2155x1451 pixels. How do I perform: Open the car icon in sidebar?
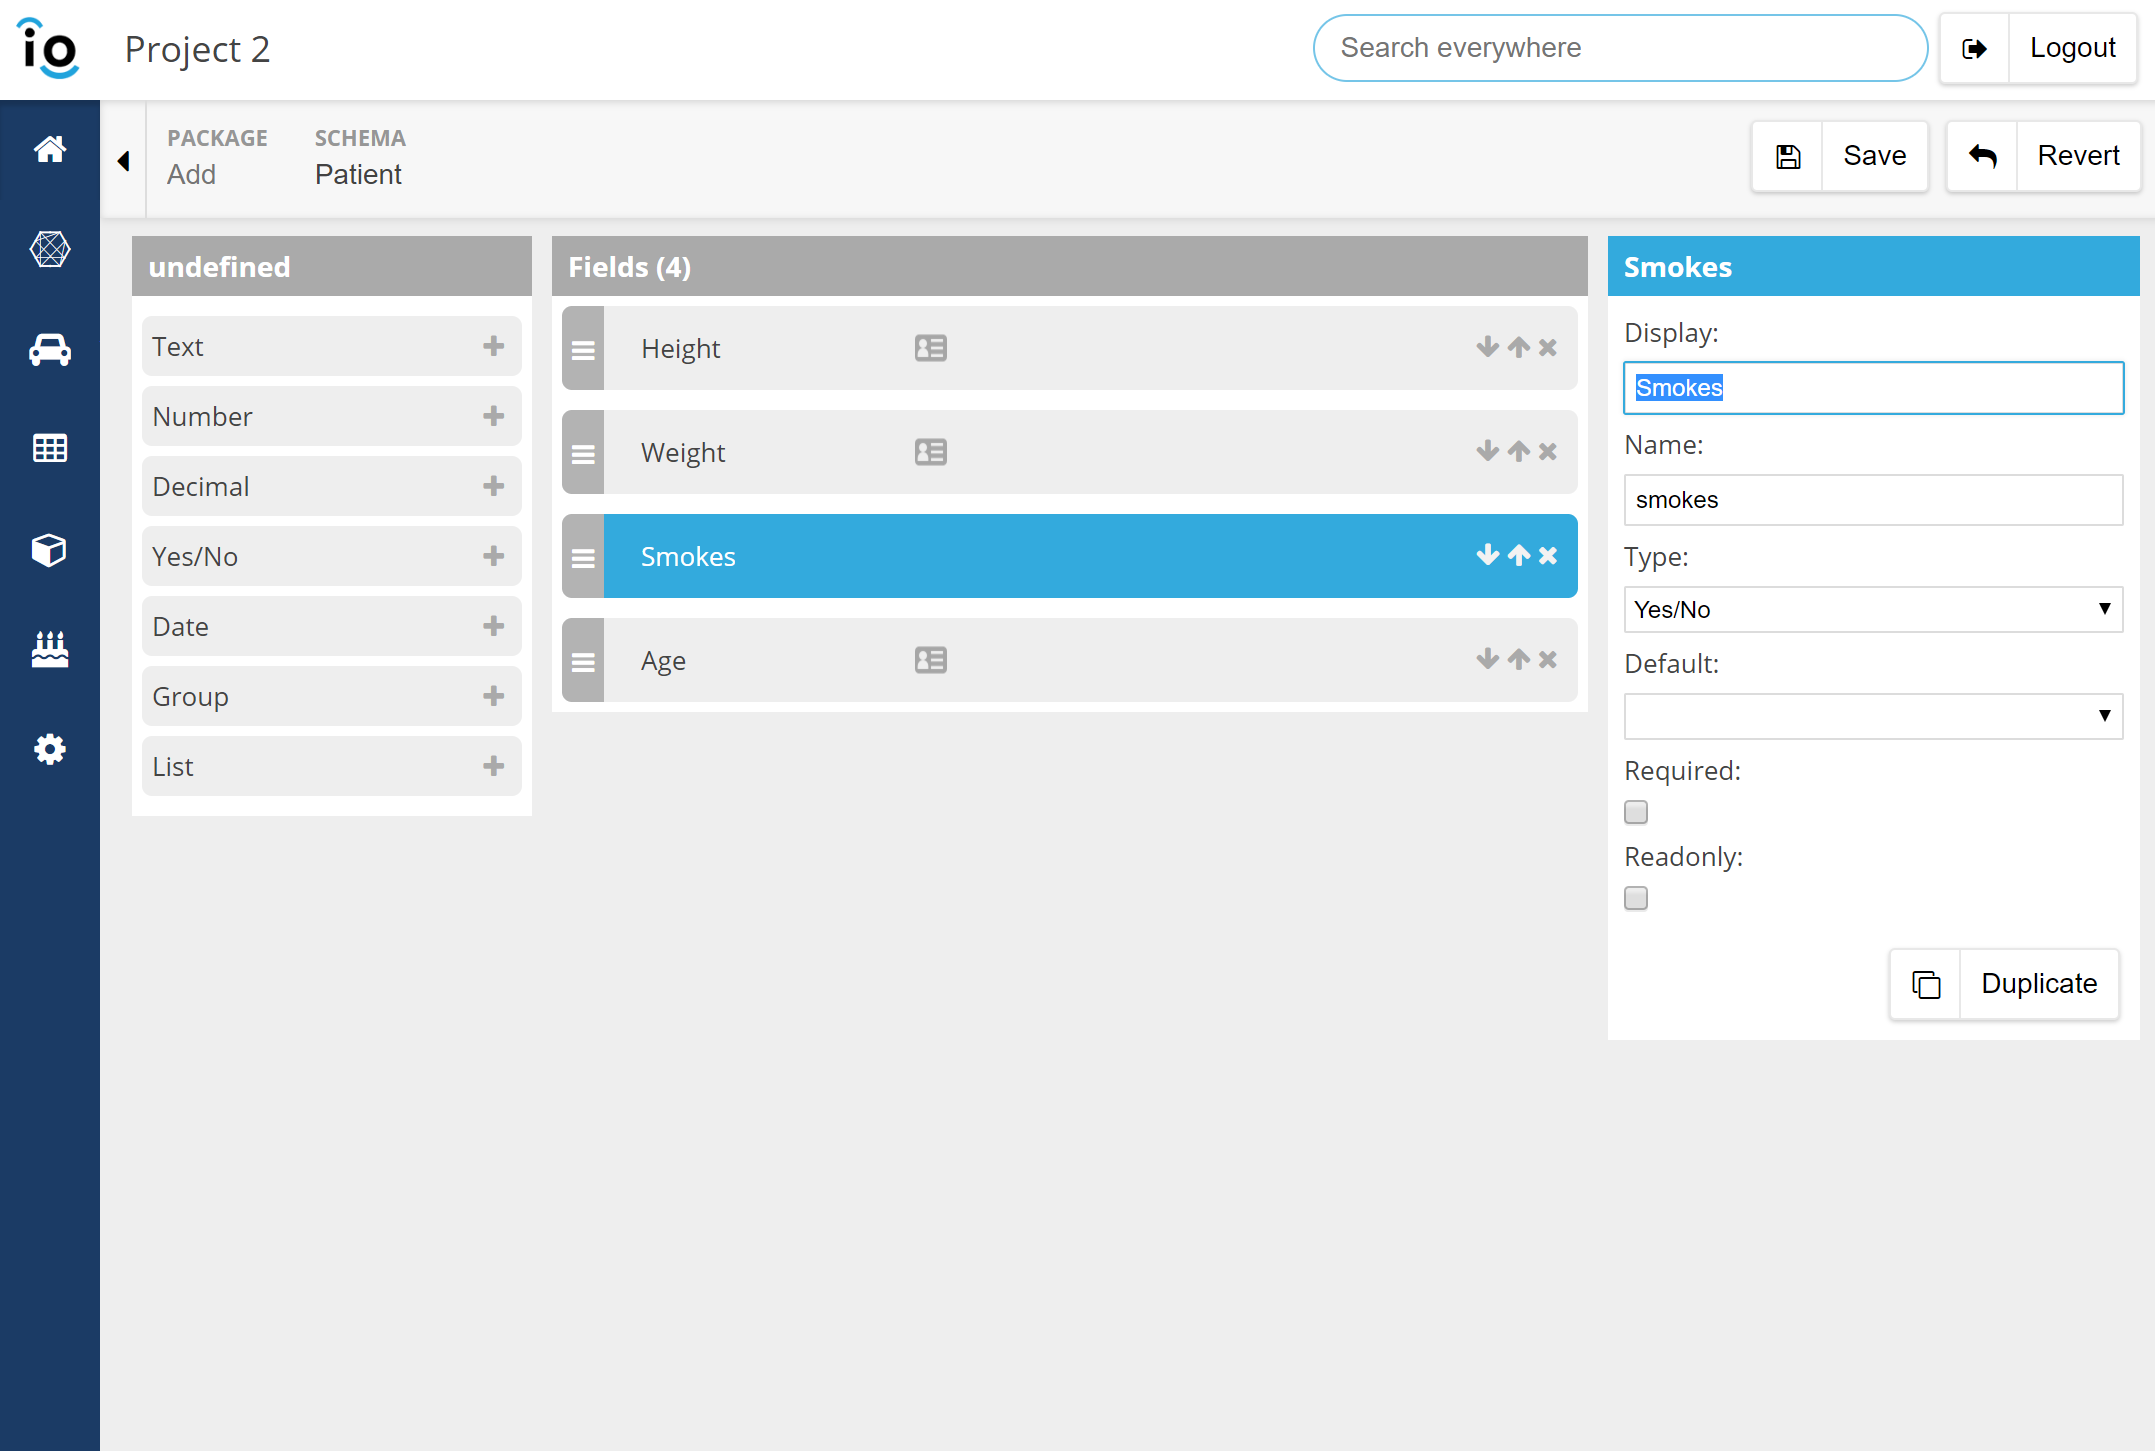50,349
